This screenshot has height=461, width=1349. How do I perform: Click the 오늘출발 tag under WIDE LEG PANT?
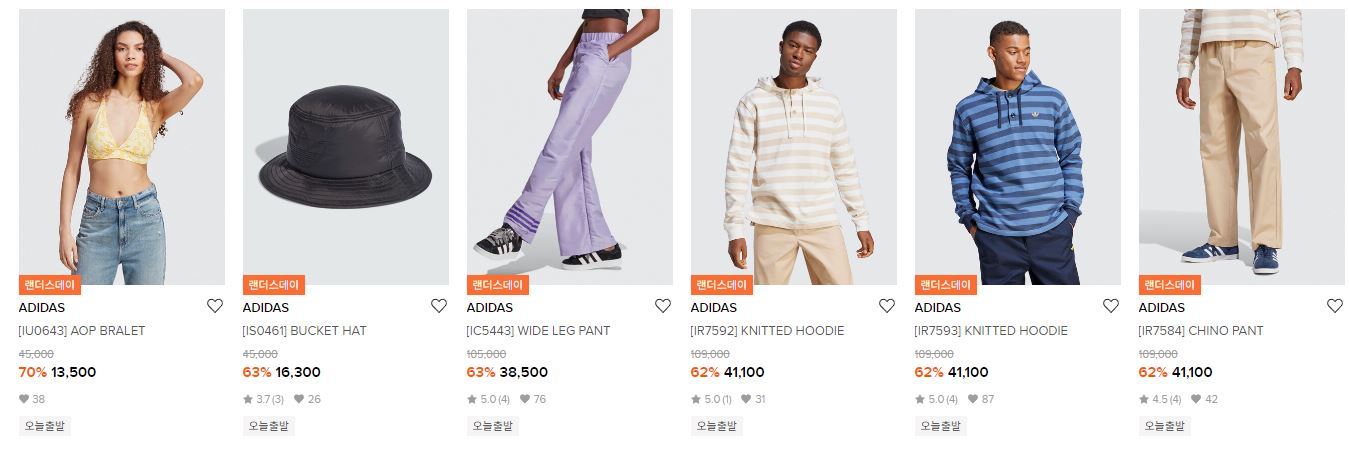[x=493, y=426]
